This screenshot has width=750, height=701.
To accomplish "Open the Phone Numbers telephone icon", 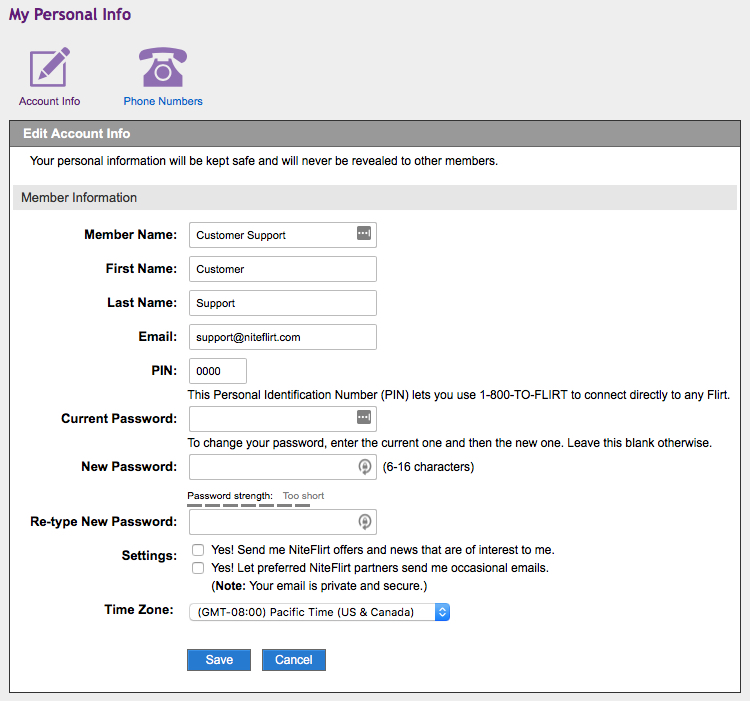I will click(x=163, y=67).
